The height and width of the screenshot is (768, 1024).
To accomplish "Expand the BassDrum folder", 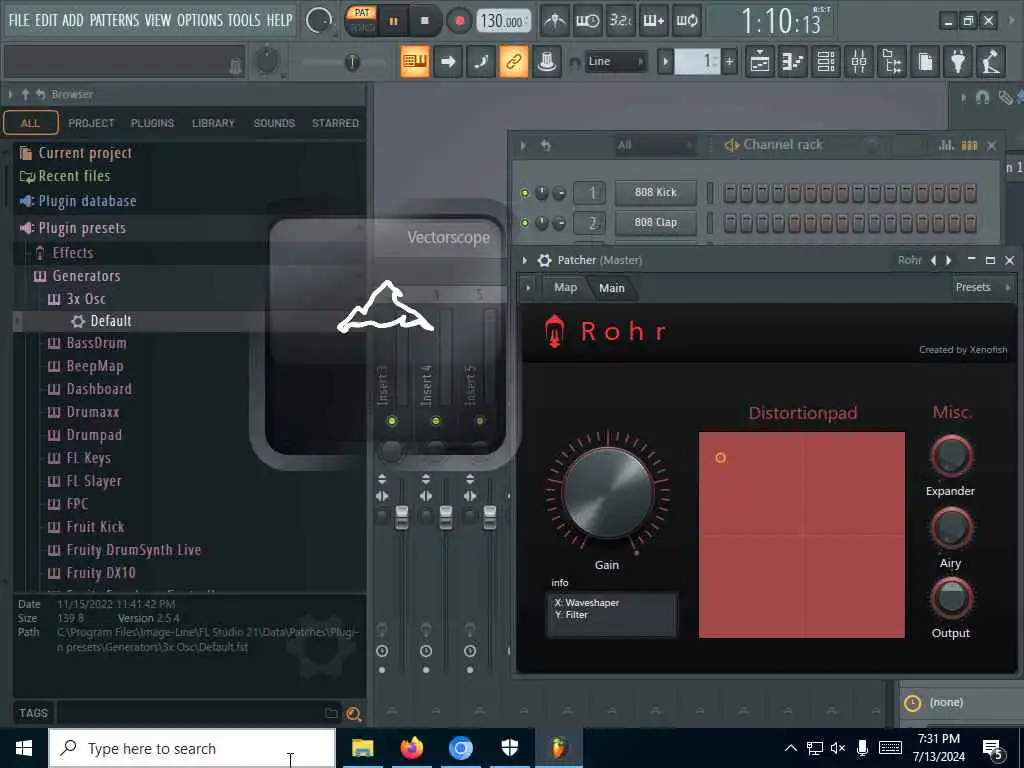I will pyautogui.click(x=95, y=344).
